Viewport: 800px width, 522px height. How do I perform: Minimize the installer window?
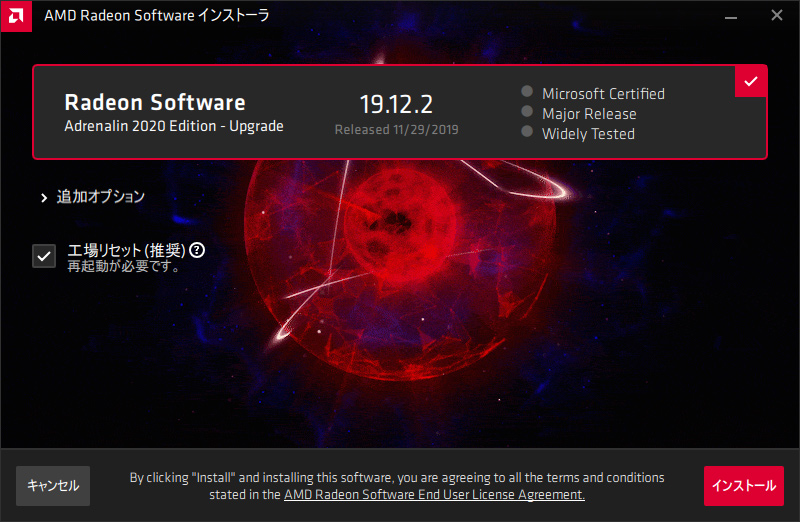click(x=731, y=16)
